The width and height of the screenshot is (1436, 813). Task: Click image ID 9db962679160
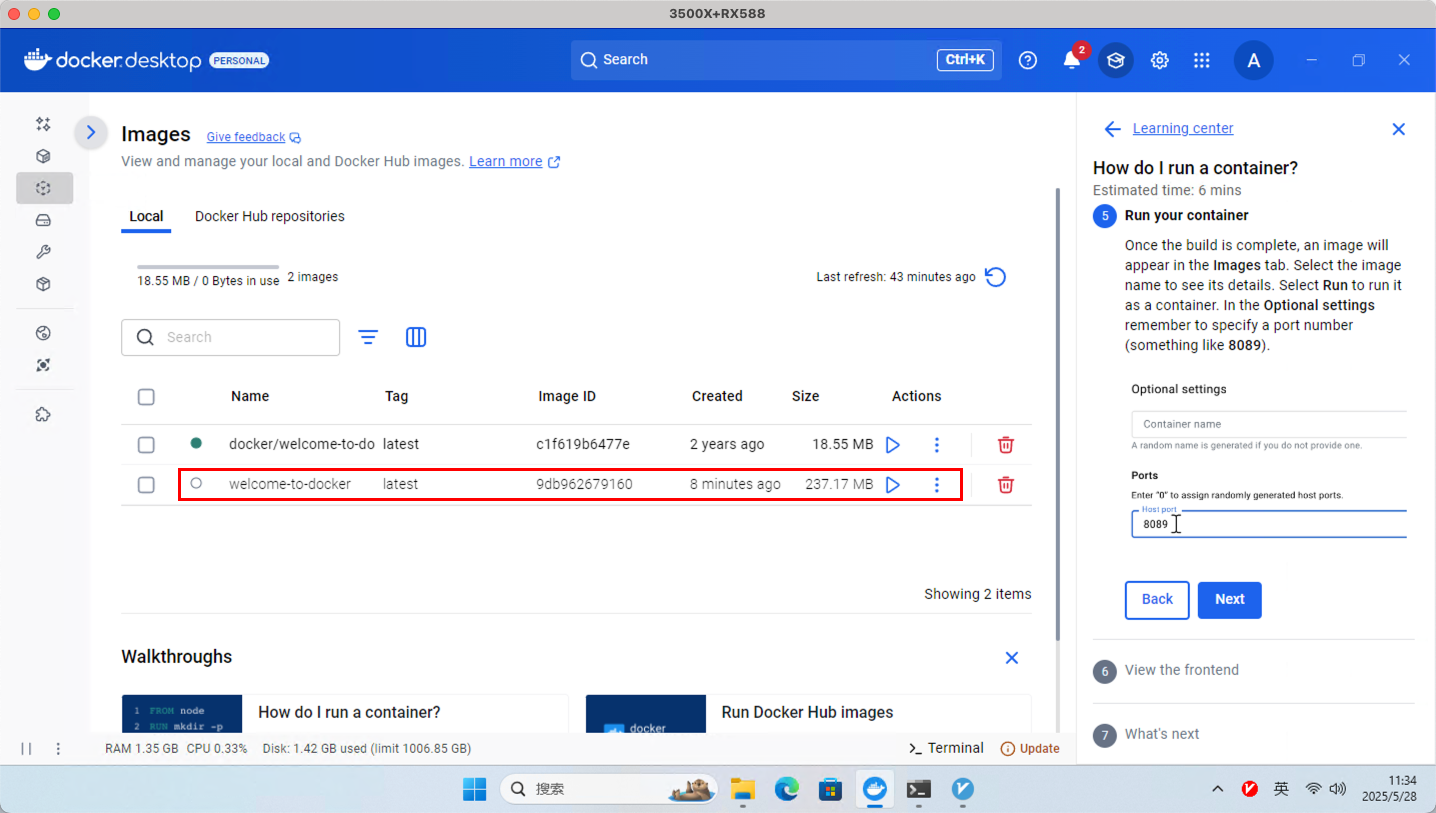click(x=584, y=484)
